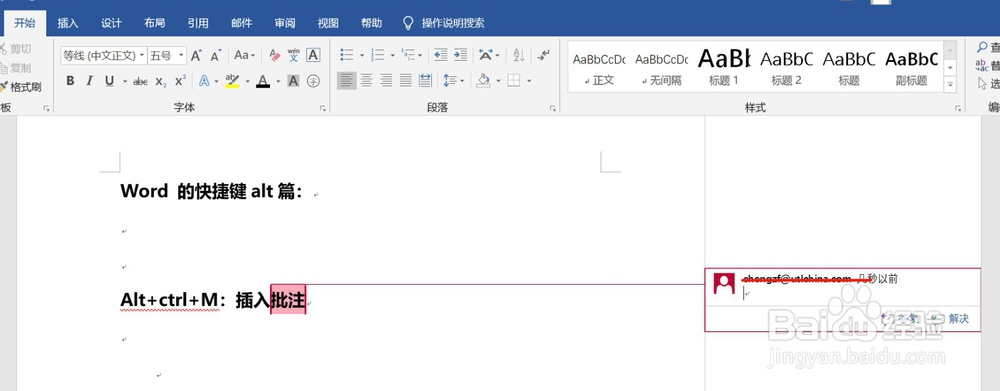The height and width of the screenshot is (391, 1000).
Task: Toggle italic formatting
Action: pyautogui.click(x=90, y=81)
